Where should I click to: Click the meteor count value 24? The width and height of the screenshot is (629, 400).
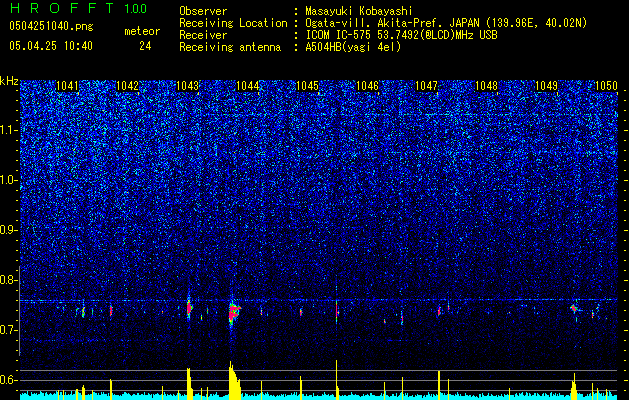pos(145,46)
